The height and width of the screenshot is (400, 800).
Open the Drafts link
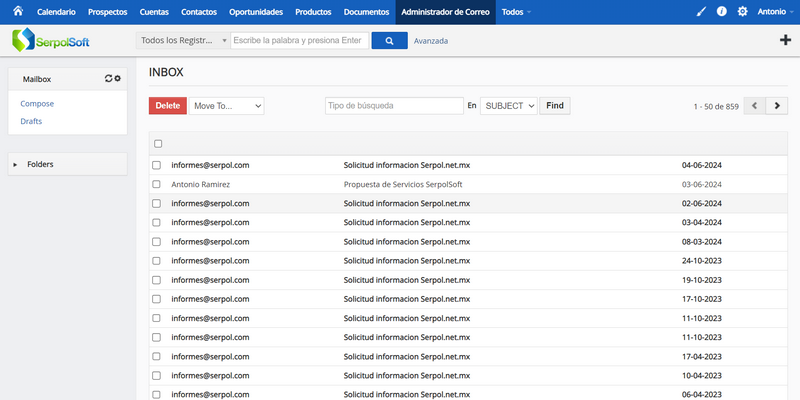pos(31,121)
